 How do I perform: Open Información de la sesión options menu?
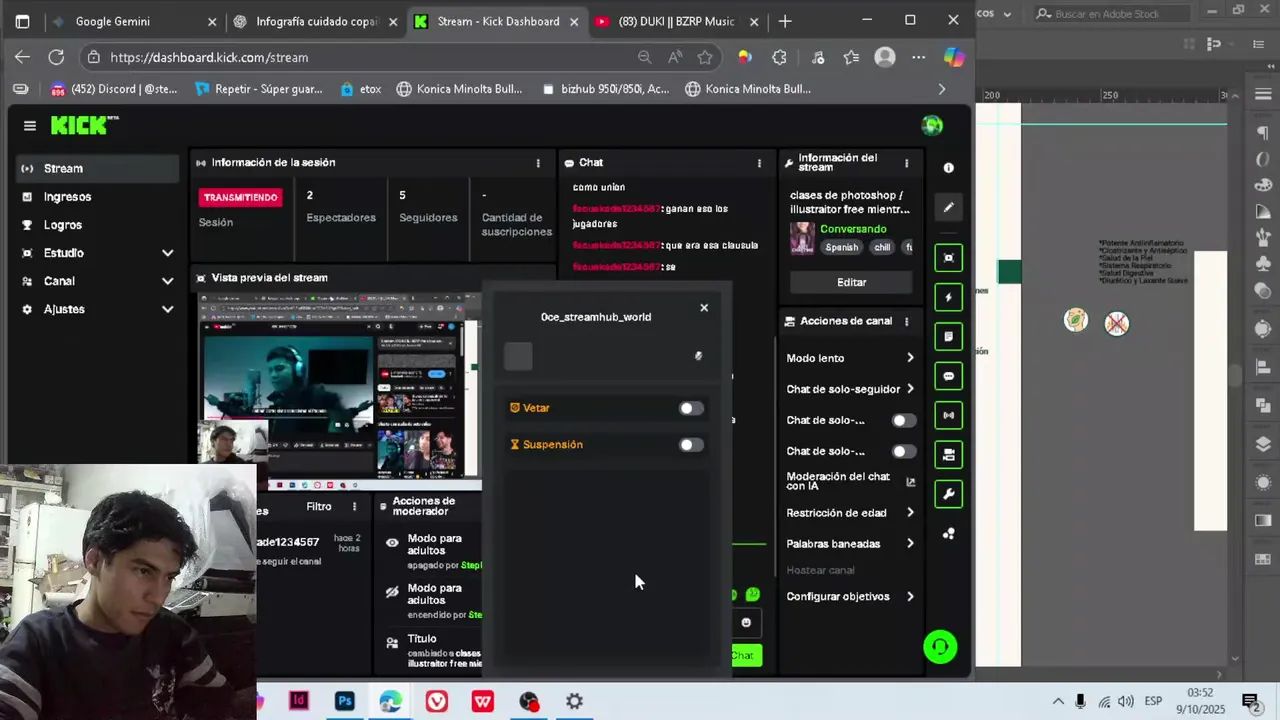pos(538,163)
